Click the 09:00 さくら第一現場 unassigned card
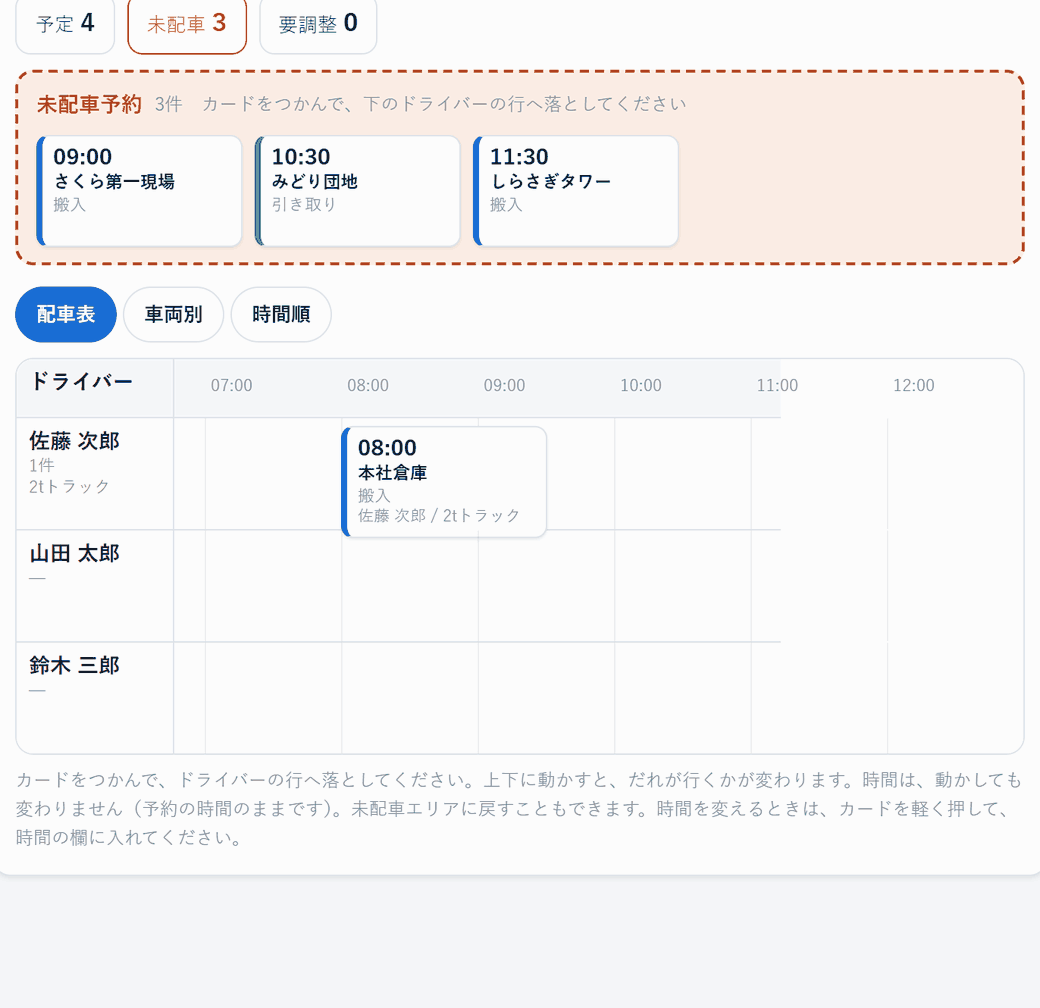1040x1008 pixels. [139, 191]
